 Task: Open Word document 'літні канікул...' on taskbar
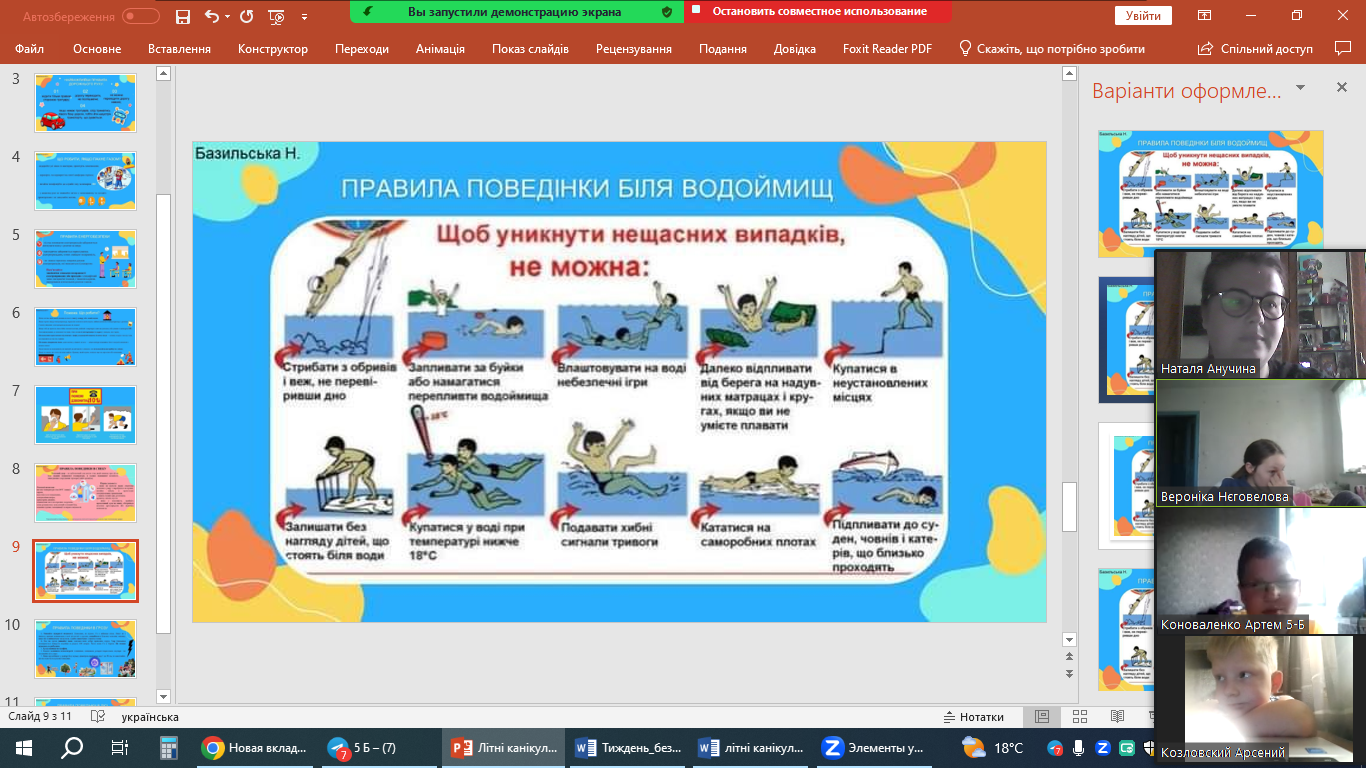click(x=752, y=747)
